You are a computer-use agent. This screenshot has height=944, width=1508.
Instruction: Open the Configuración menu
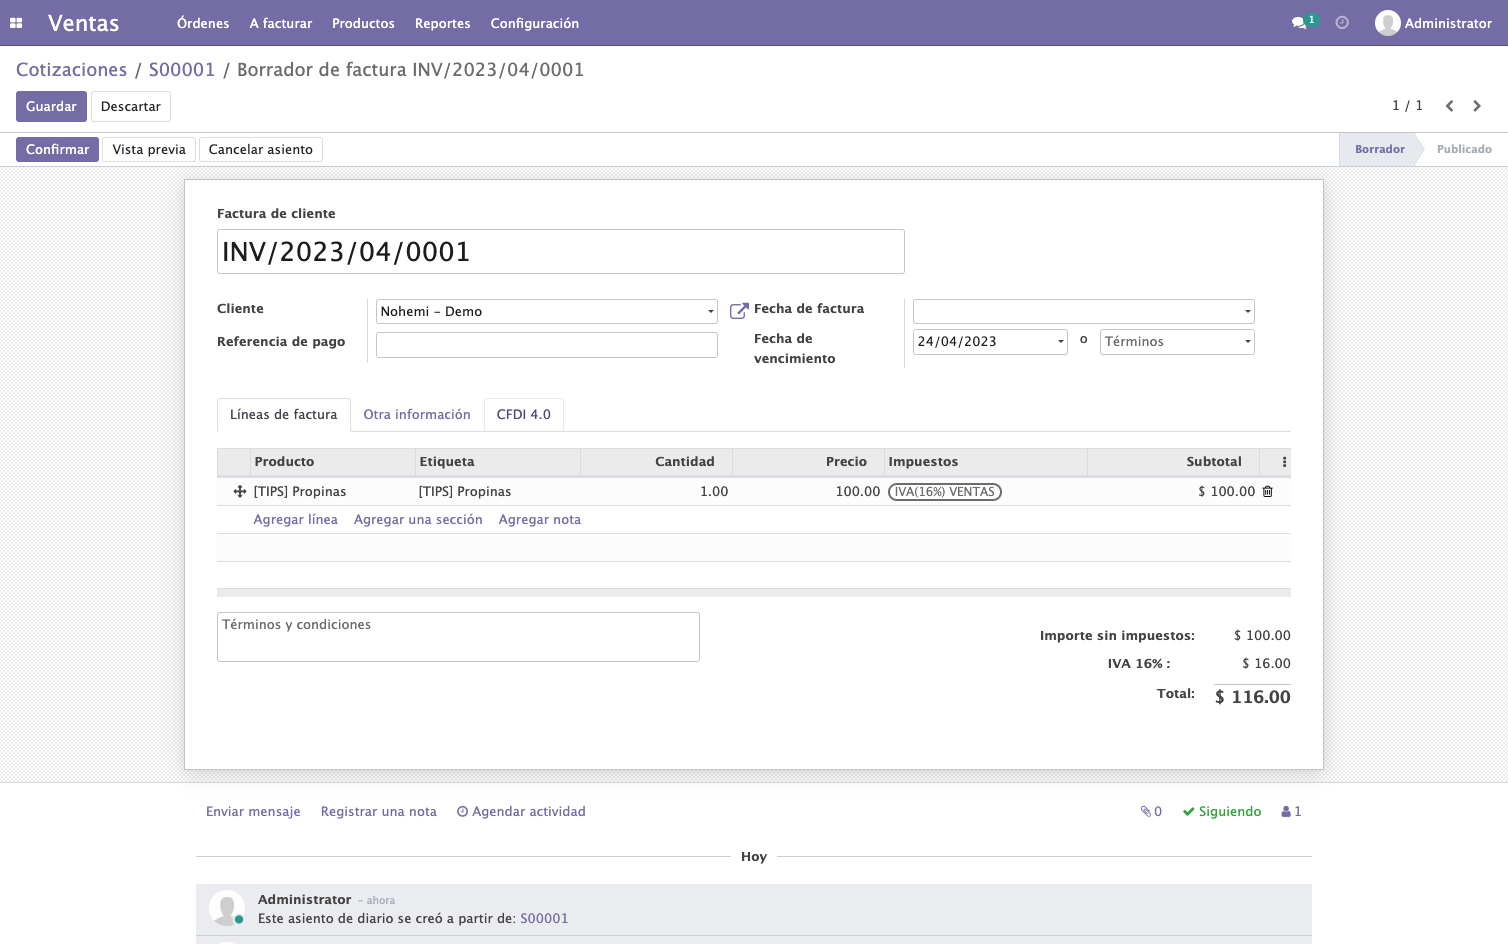[x=535, y=23]
